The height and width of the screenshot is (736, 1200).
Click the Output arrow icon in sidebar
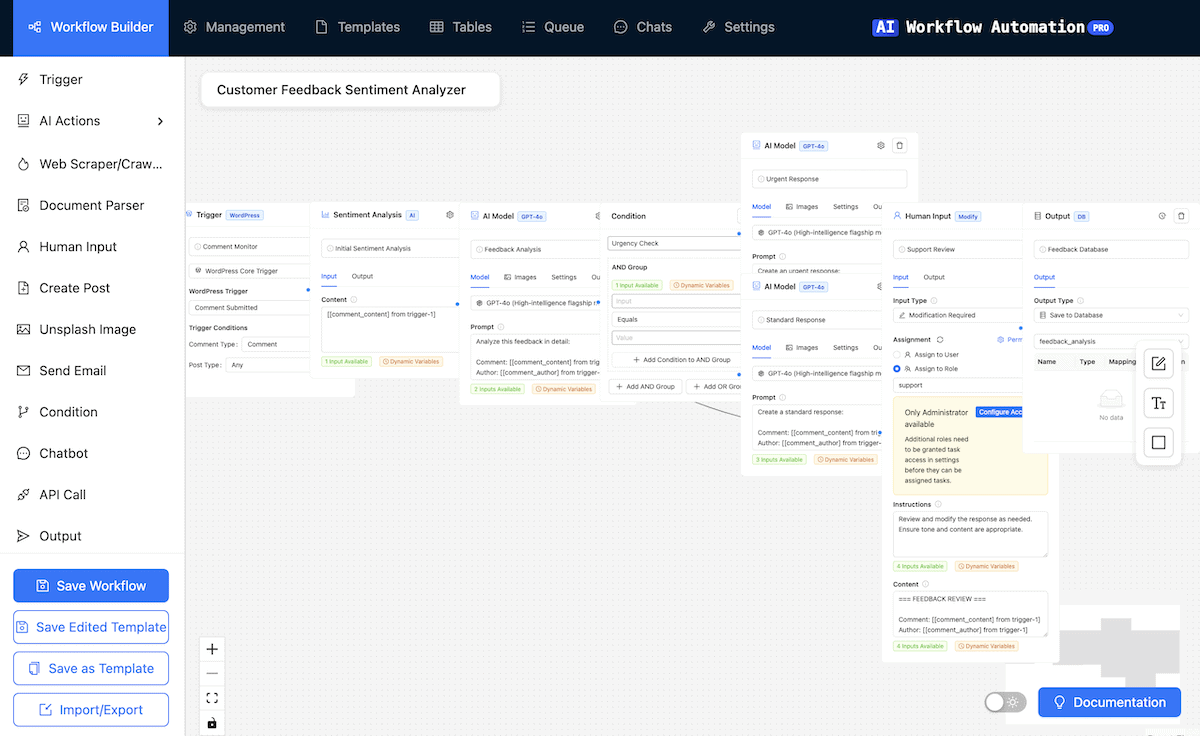tap(23, 536)
